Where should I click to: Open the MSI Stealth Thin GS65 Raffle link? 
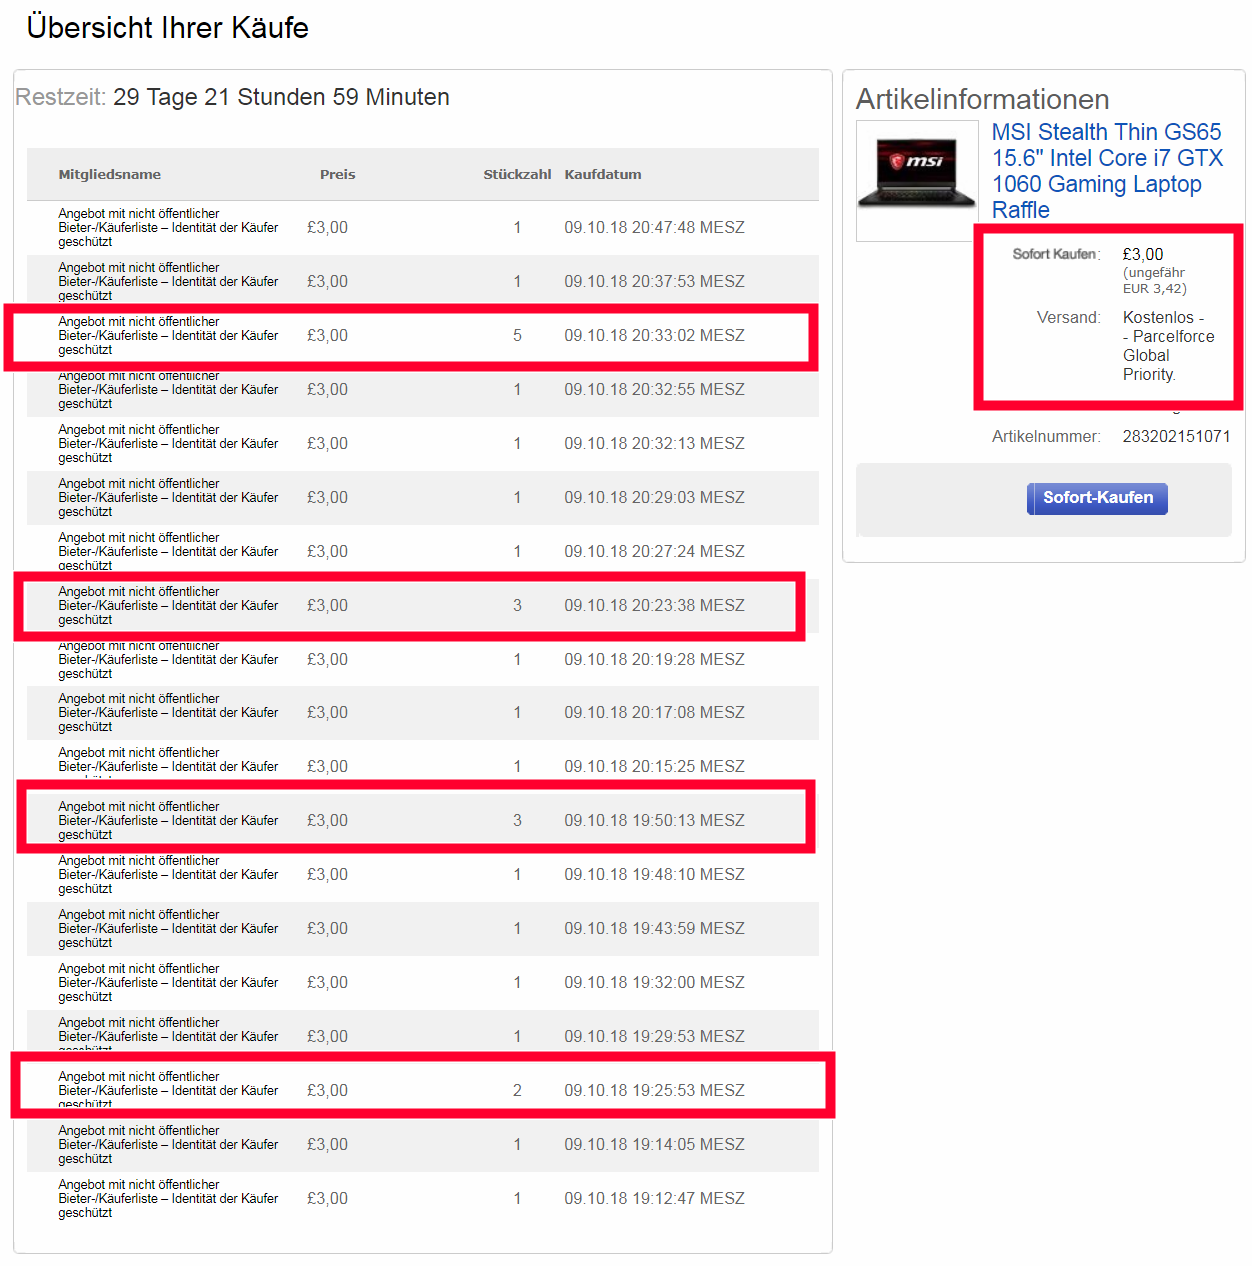click(x=1107, y=171)
